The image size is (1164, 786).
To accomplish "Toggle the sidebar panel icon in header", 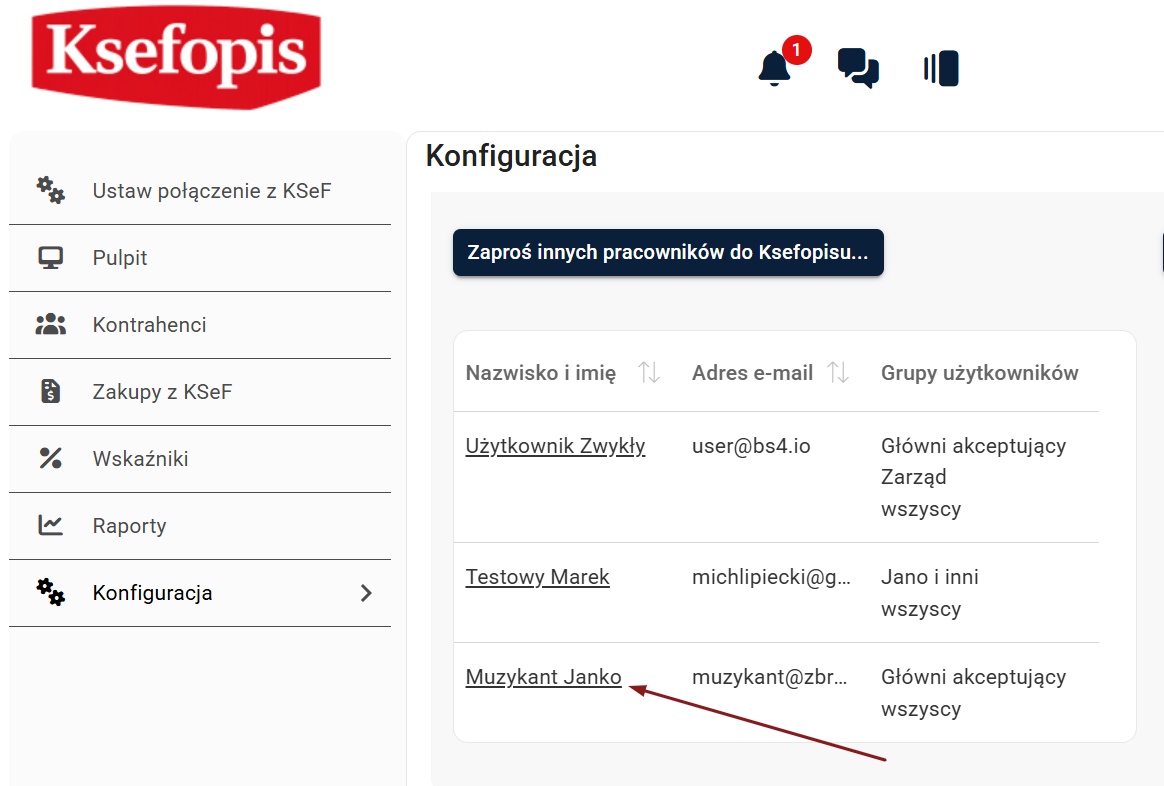I will (x=941, y=68).
